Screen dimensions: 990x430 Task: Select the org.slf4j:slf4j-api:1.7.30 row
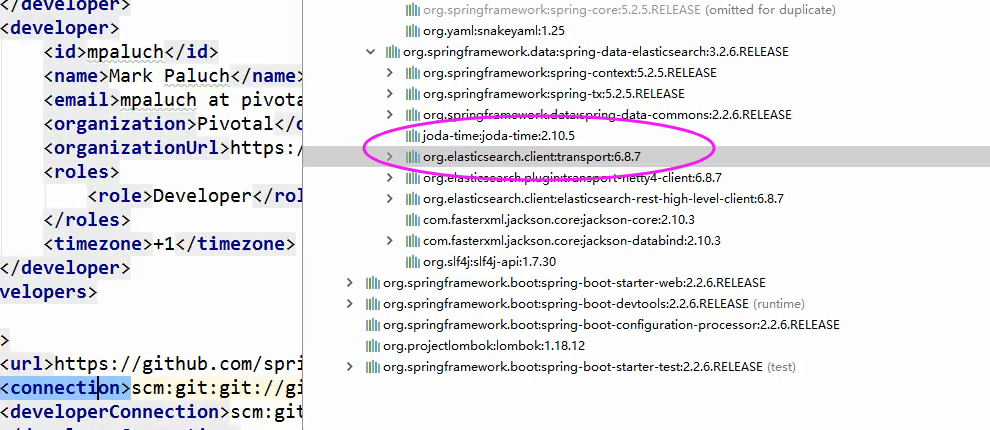tap(647, 261)
